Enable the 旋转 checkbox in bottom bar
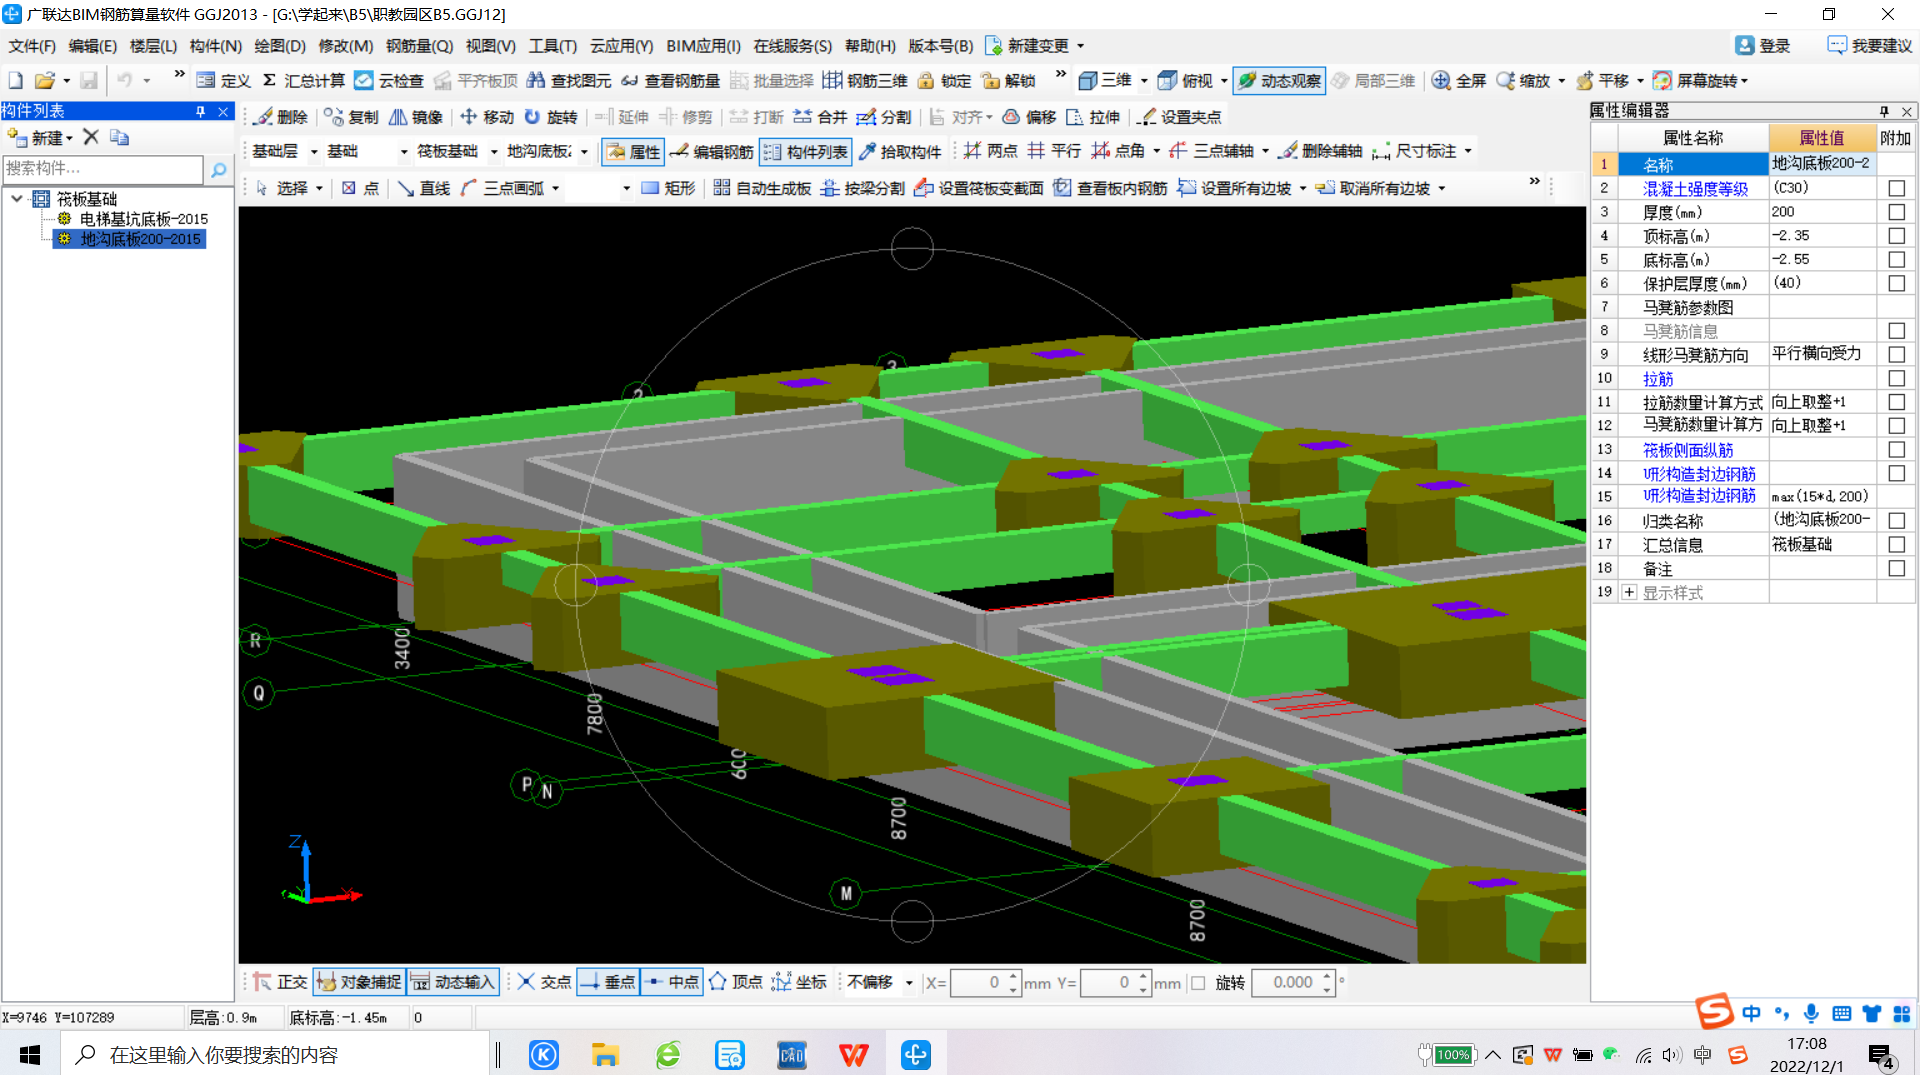The height and width of the screenshot is (1075, 1920). coord(1198,983)
